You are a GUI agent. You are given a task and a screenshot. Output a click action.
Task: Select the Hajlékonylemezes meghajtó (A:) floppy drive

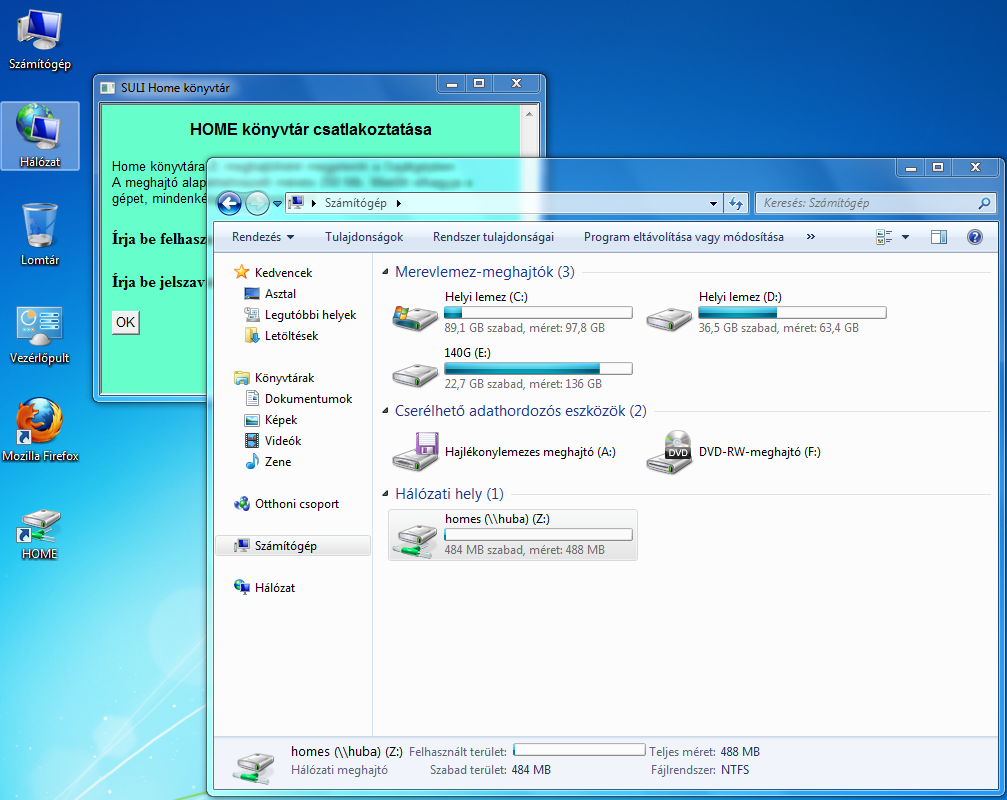point(505,452)
